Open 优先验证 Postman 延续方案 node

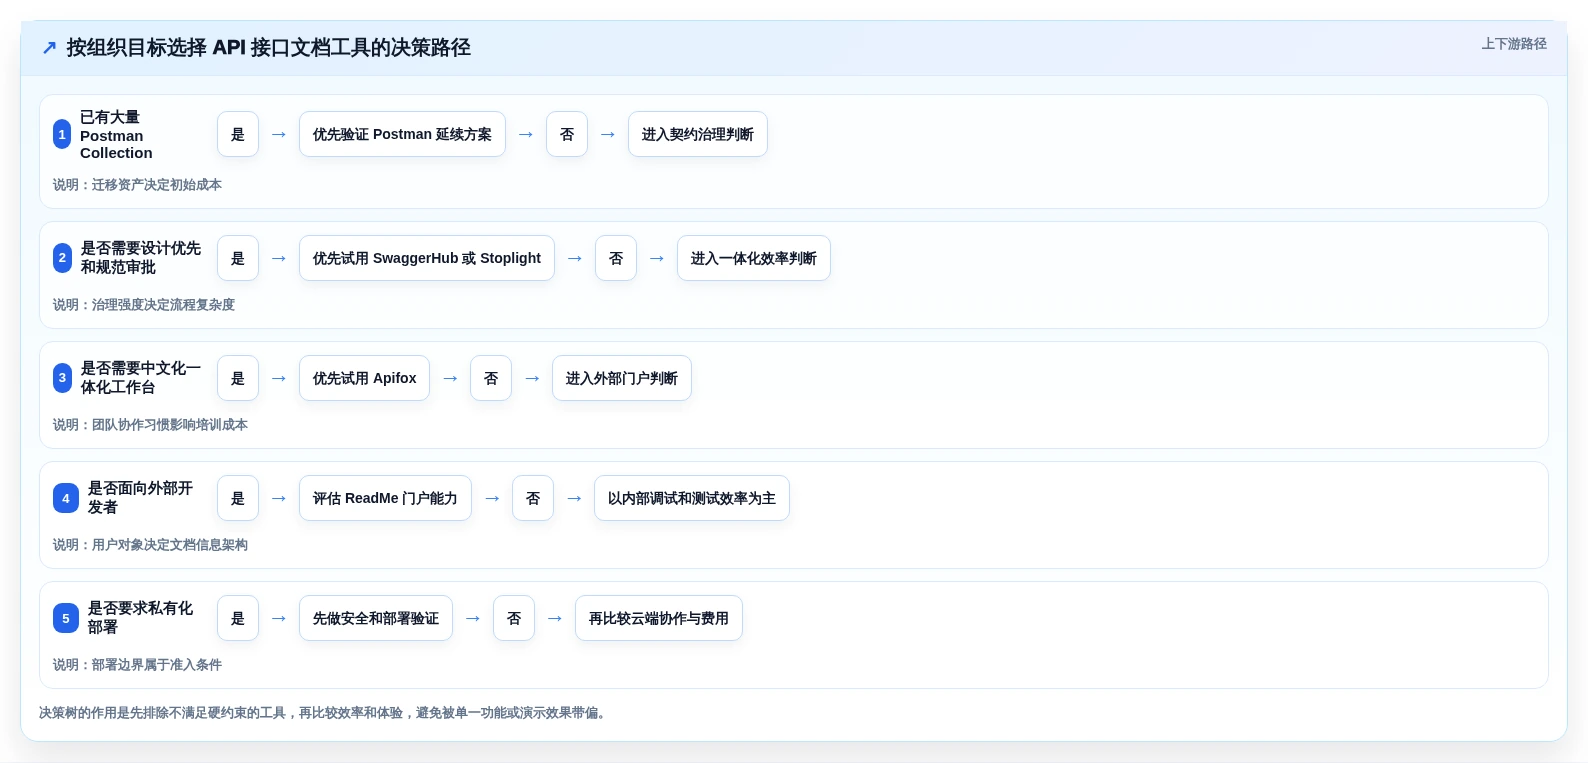[x=402, y=134]
